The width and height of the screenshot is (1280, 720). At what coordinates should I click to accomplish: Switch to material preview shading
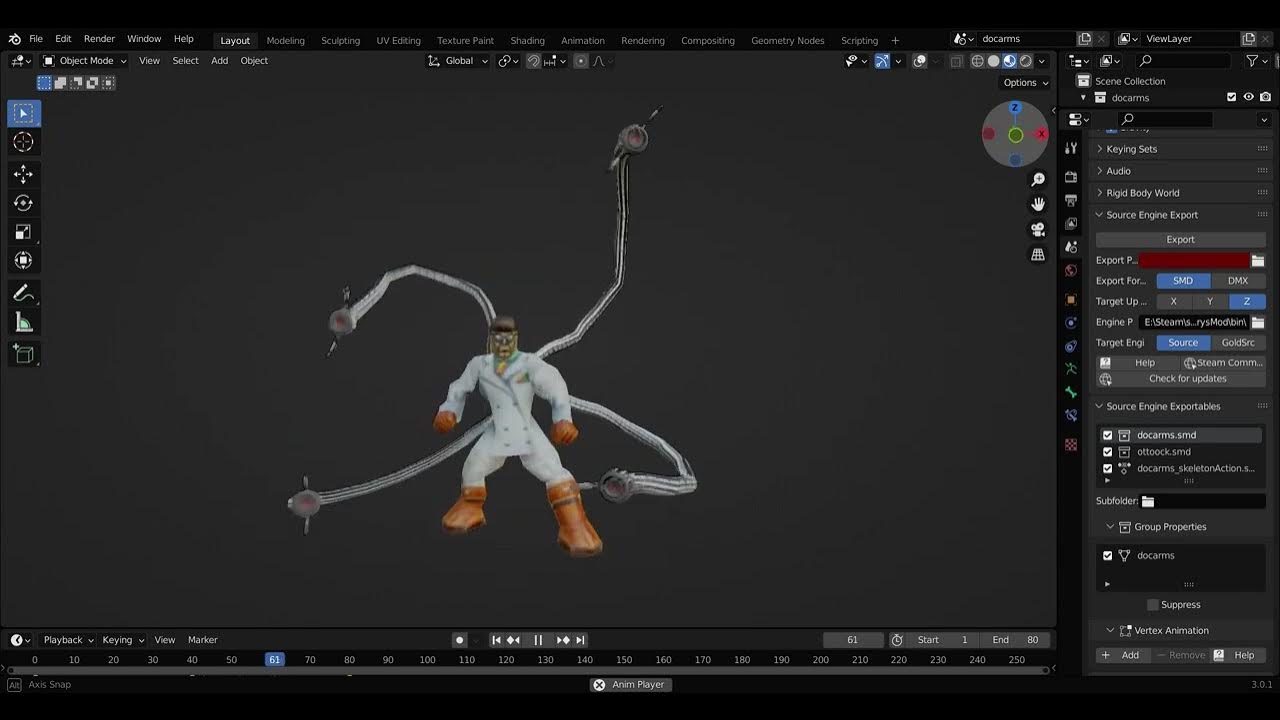(x=1010, y=61)
